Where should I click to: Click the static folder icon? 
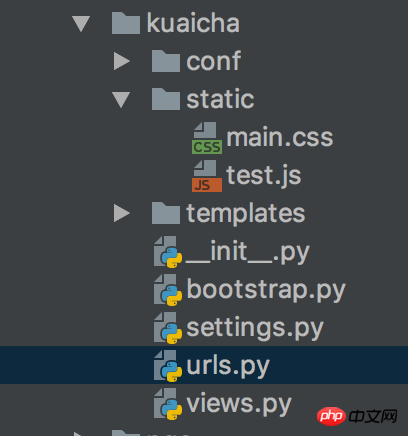tap(166, 99)
